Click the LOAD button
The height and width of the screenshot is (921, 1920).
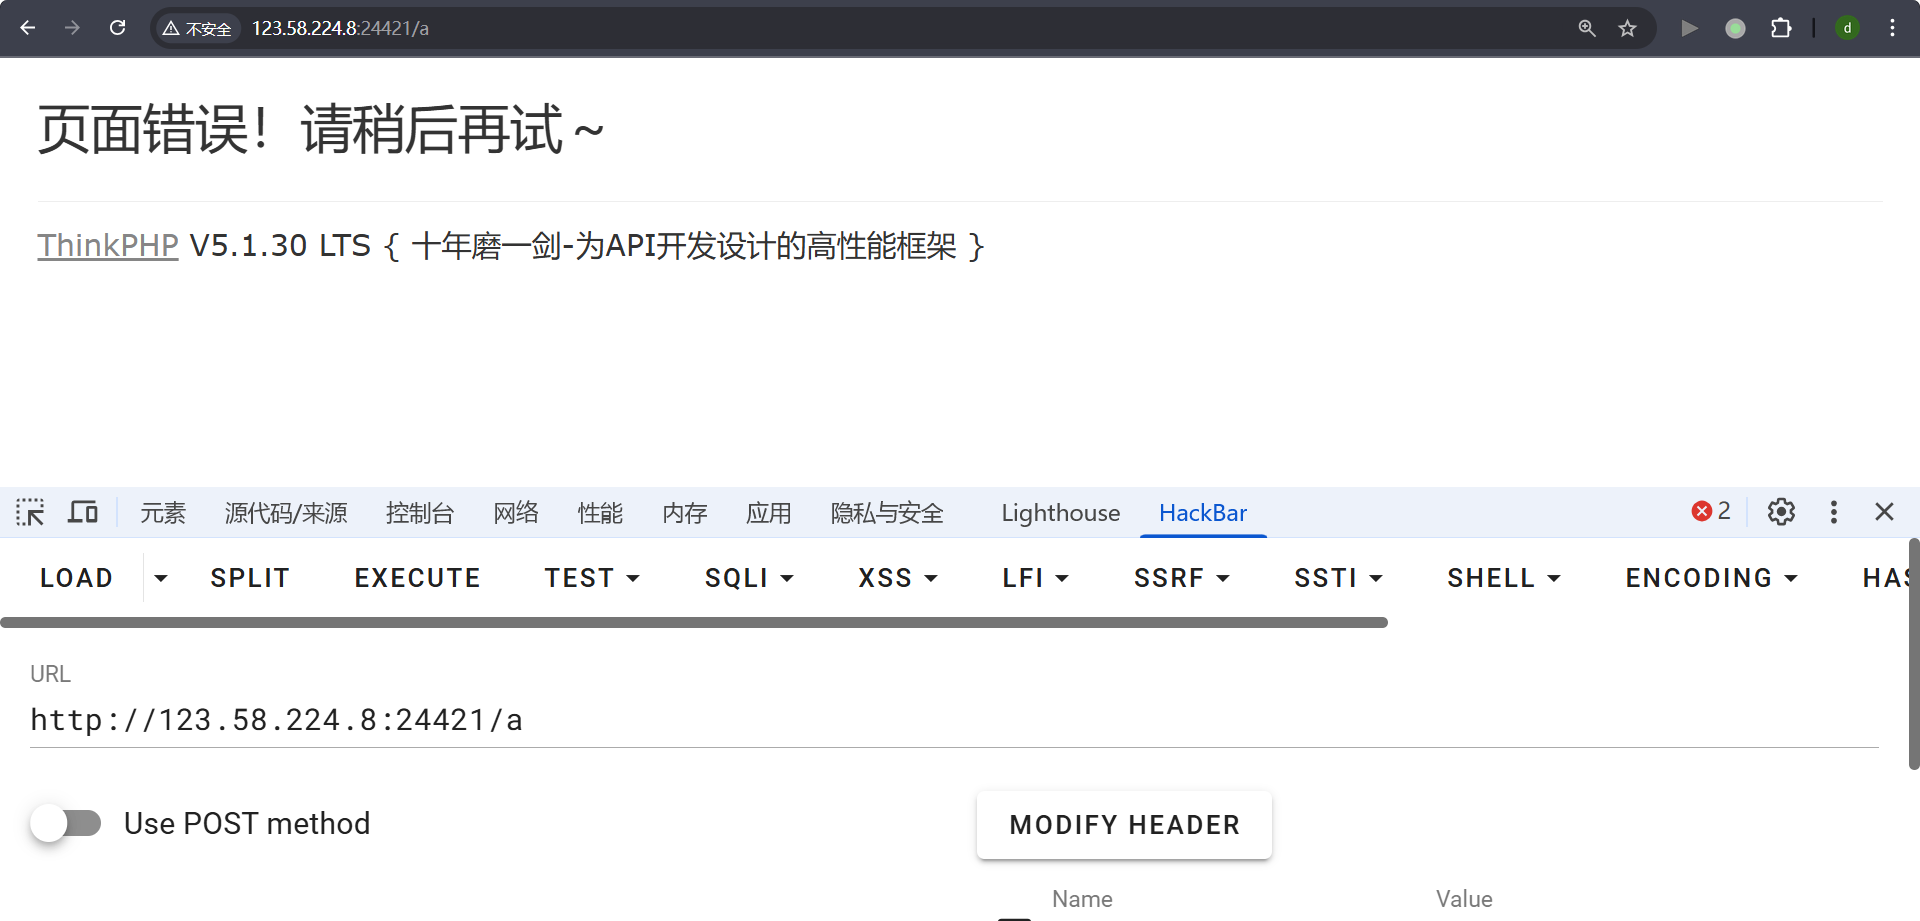(x=77, y=578)
